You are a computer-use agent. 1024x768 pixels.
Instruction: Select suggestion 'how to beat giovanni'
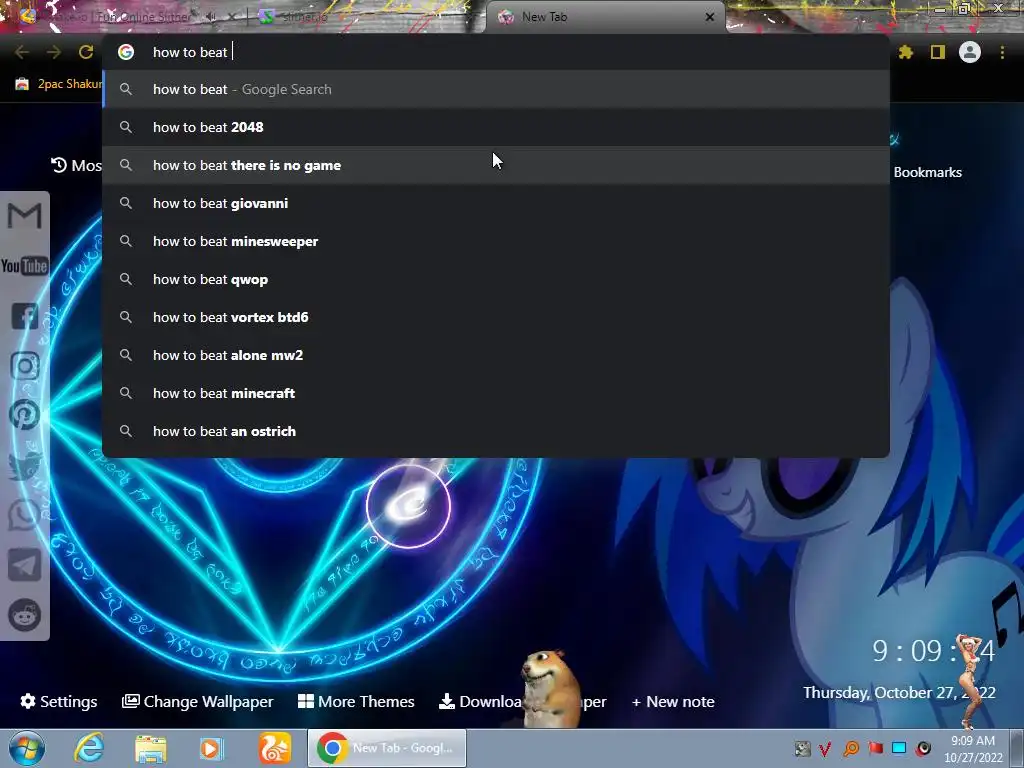pyautogui.click(x=496, y=203)
